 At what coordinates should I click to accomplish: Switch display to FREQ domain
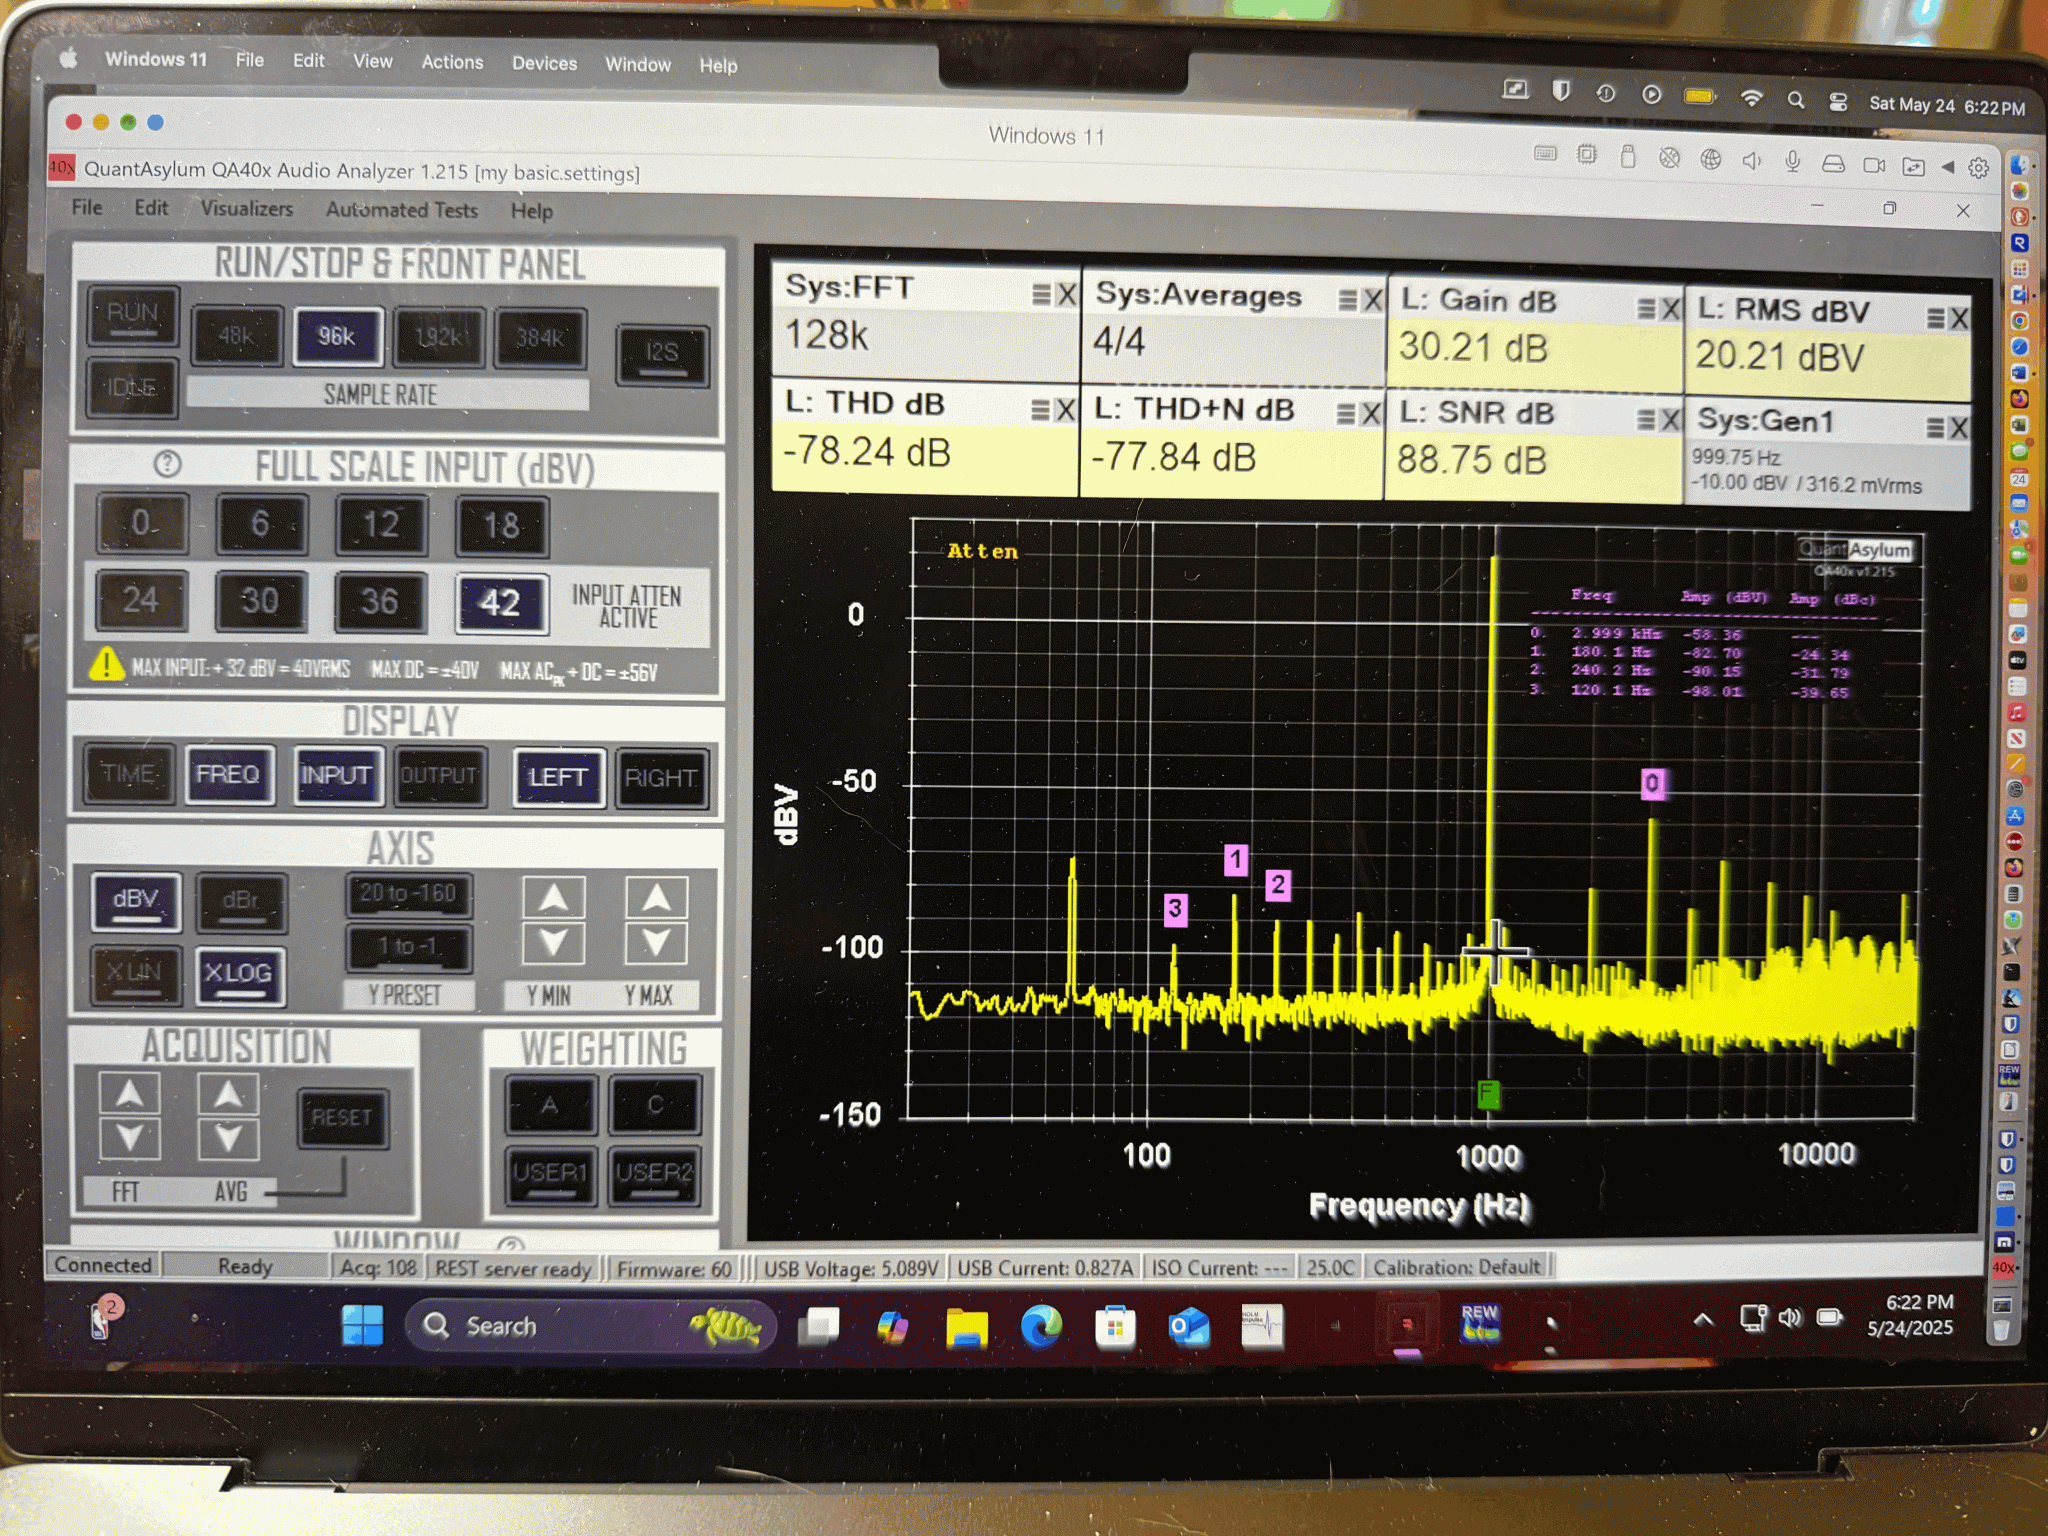(229, 775)
